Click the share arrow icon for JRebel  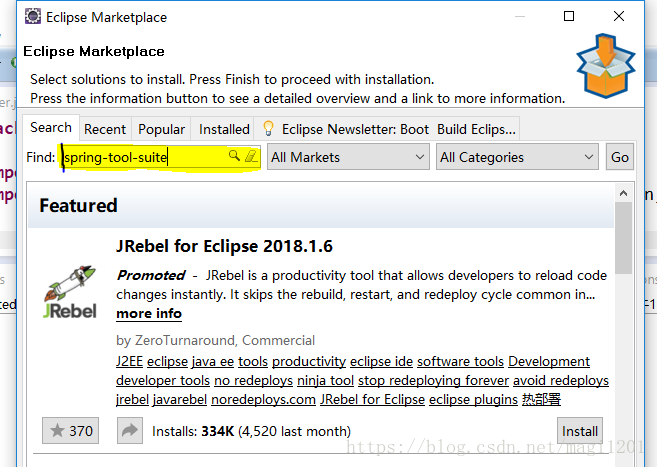pos(130,431)
